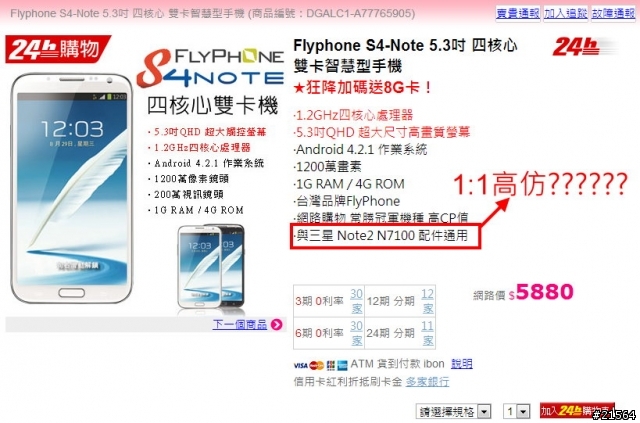Viewport: 640px width, 423px height.
Task: Open the quantity dropdown showing 1
Action: 516,411
